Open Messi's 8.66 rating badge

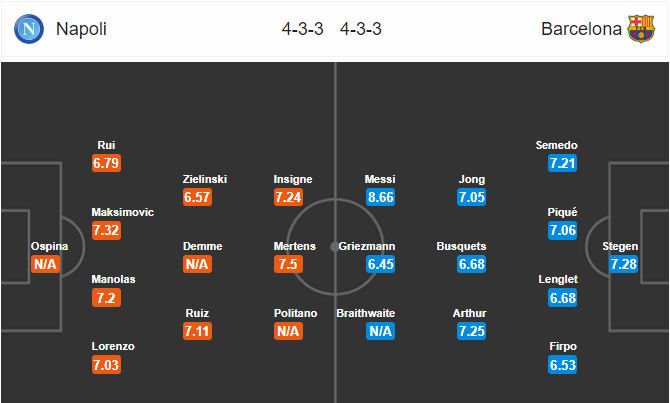point(380,197)
